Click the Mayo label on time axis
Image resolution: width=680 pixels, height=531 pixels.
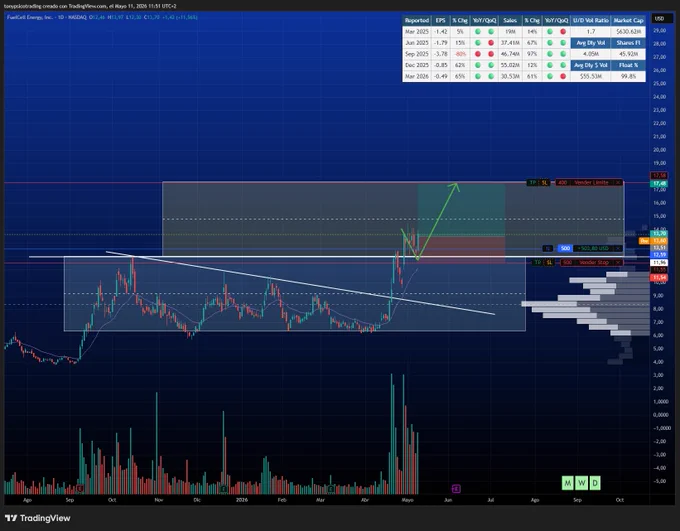[407, 500]
